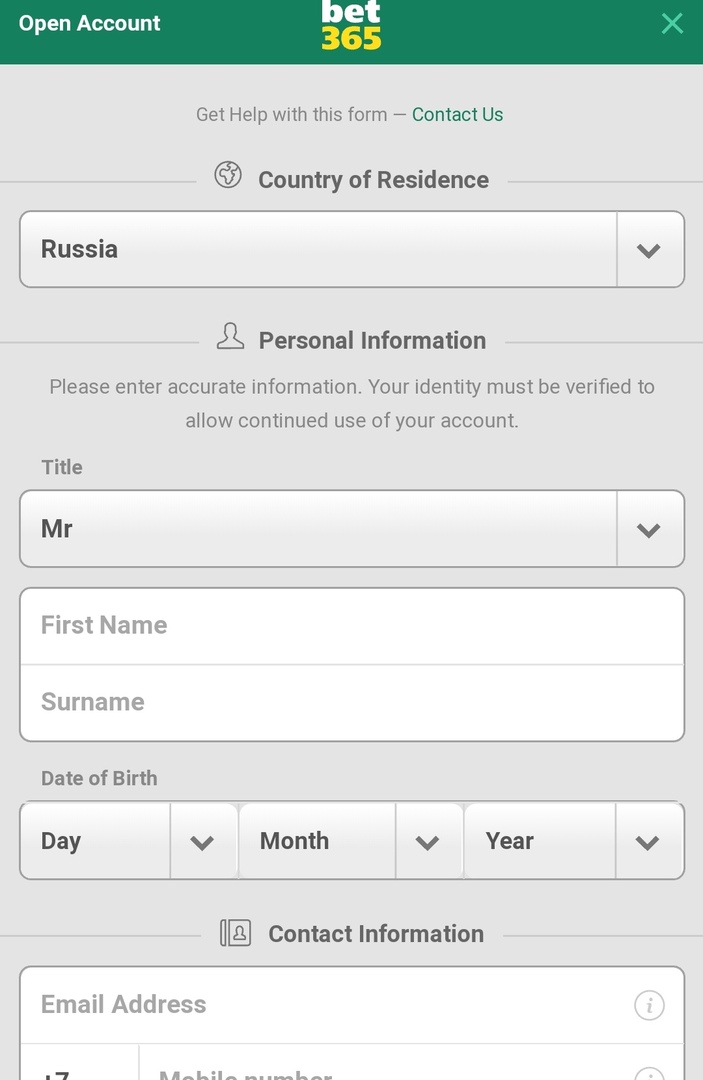This screenshot has width=703, height=1080.
Task: Click the Year dropdown chevron arrow
Action: (x=648, y=842)
